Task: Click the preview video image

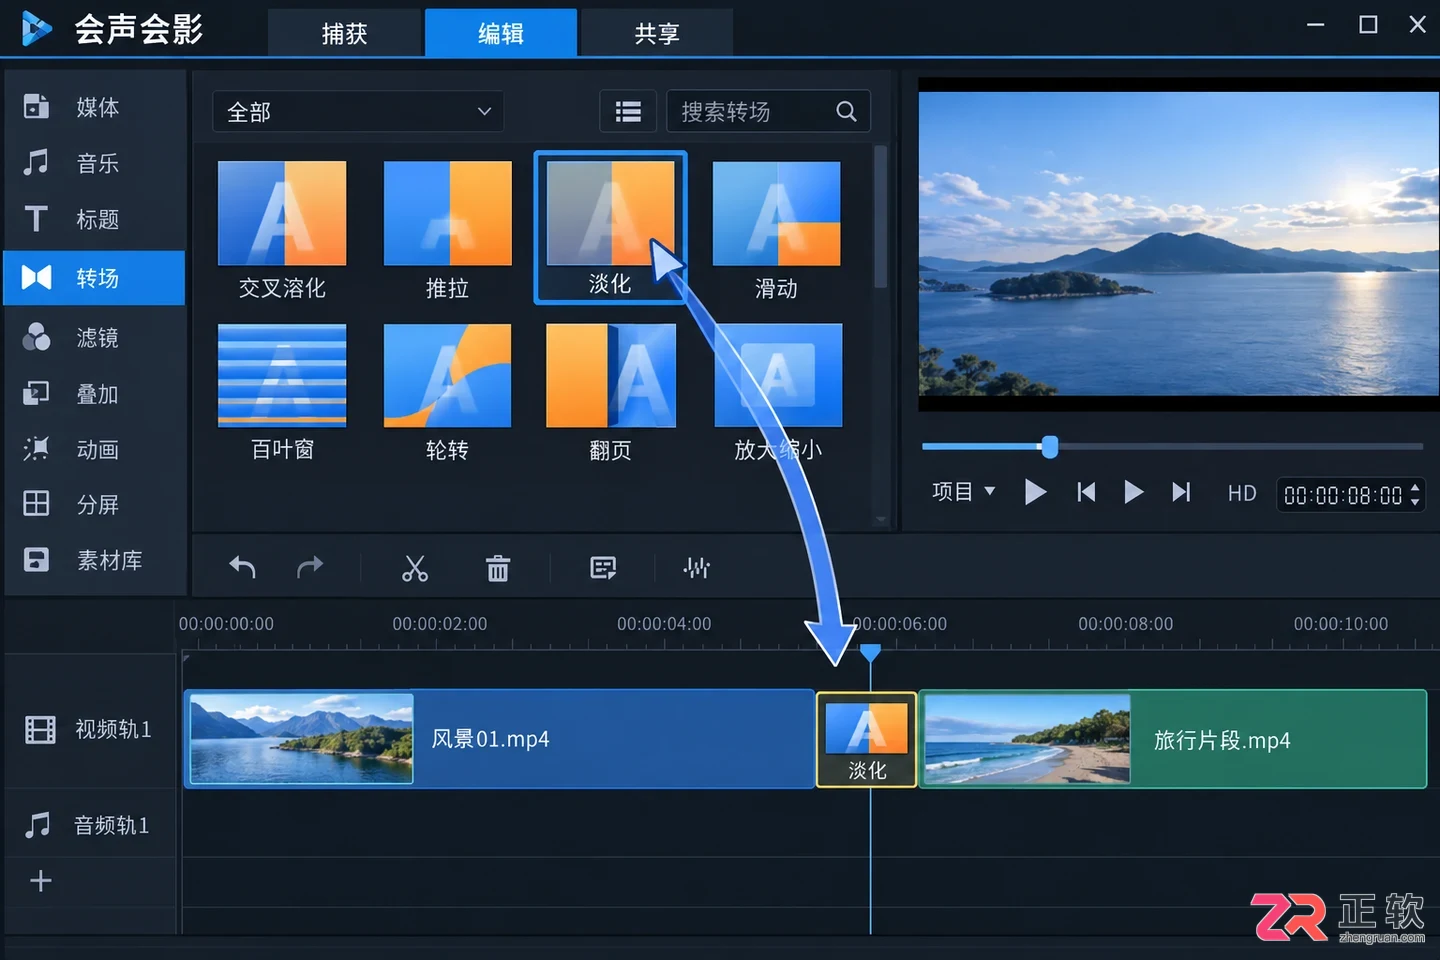Action: [x=1179, y=244]
